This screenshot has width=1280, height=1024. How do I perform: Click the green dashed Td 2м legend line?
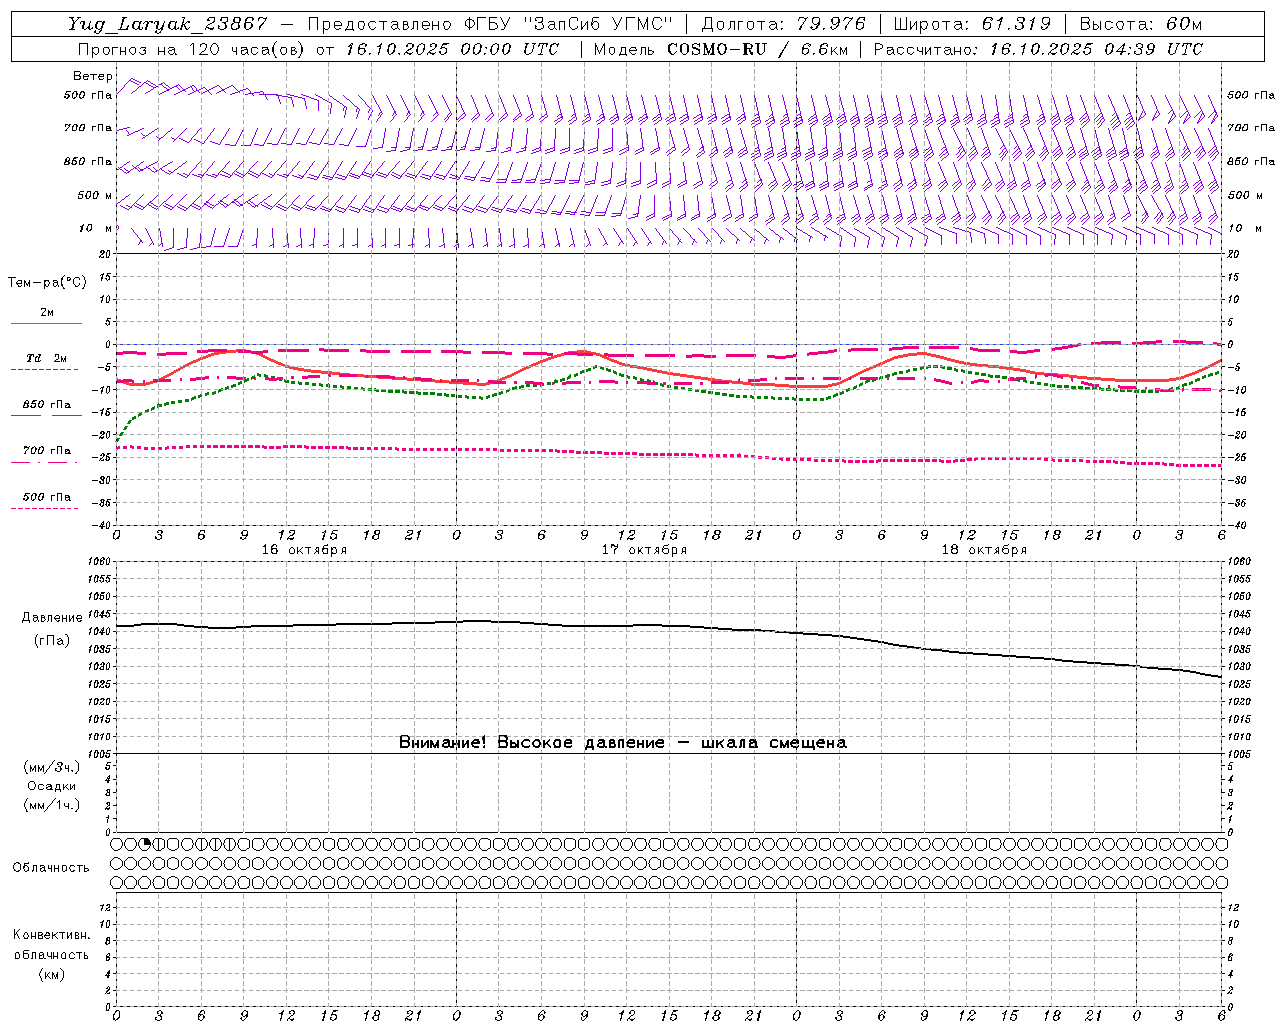[44, 369]
